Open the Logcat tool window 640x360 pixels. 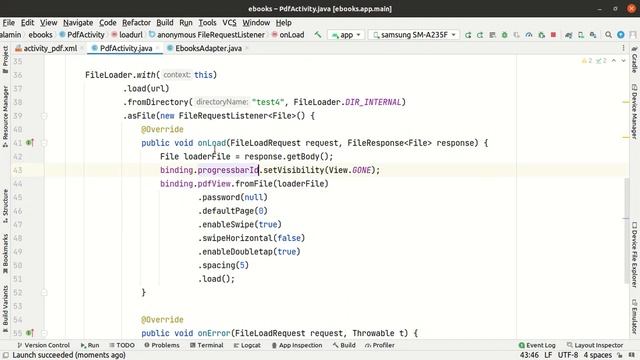point(247,345)
